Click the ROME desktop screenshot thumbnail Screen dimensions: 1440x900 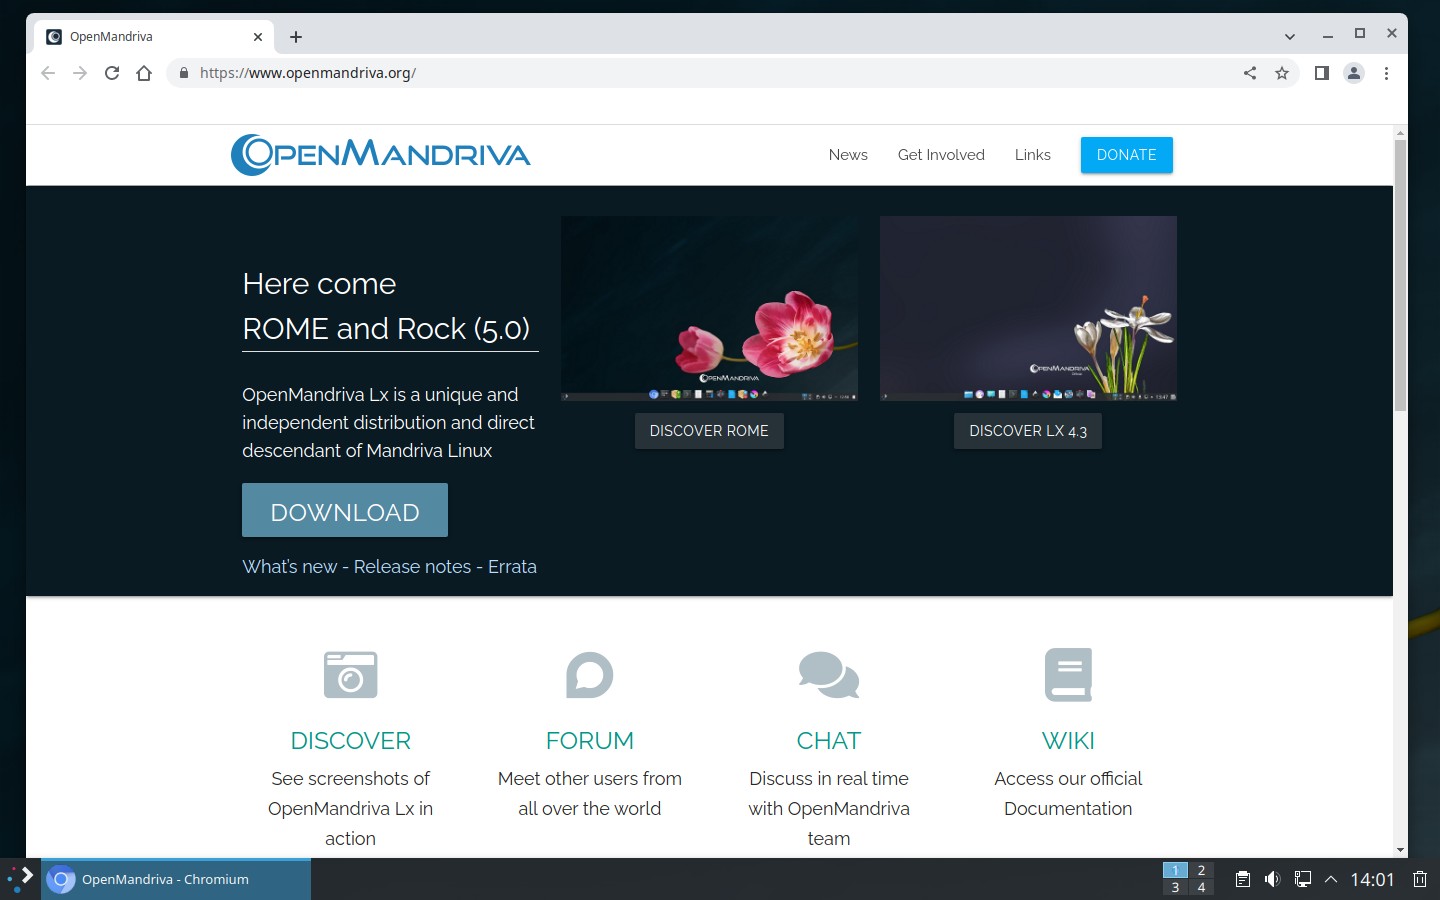(x=709, y=308)
